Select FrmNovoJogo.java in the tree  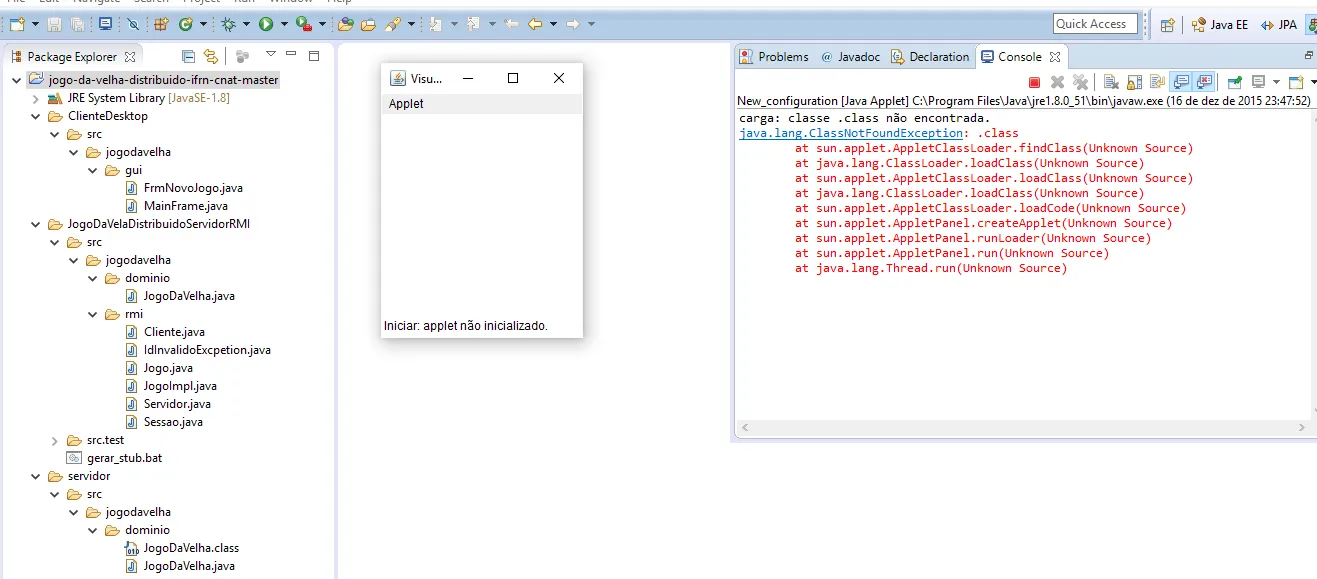pyautogui.click(x=184, y=188)
